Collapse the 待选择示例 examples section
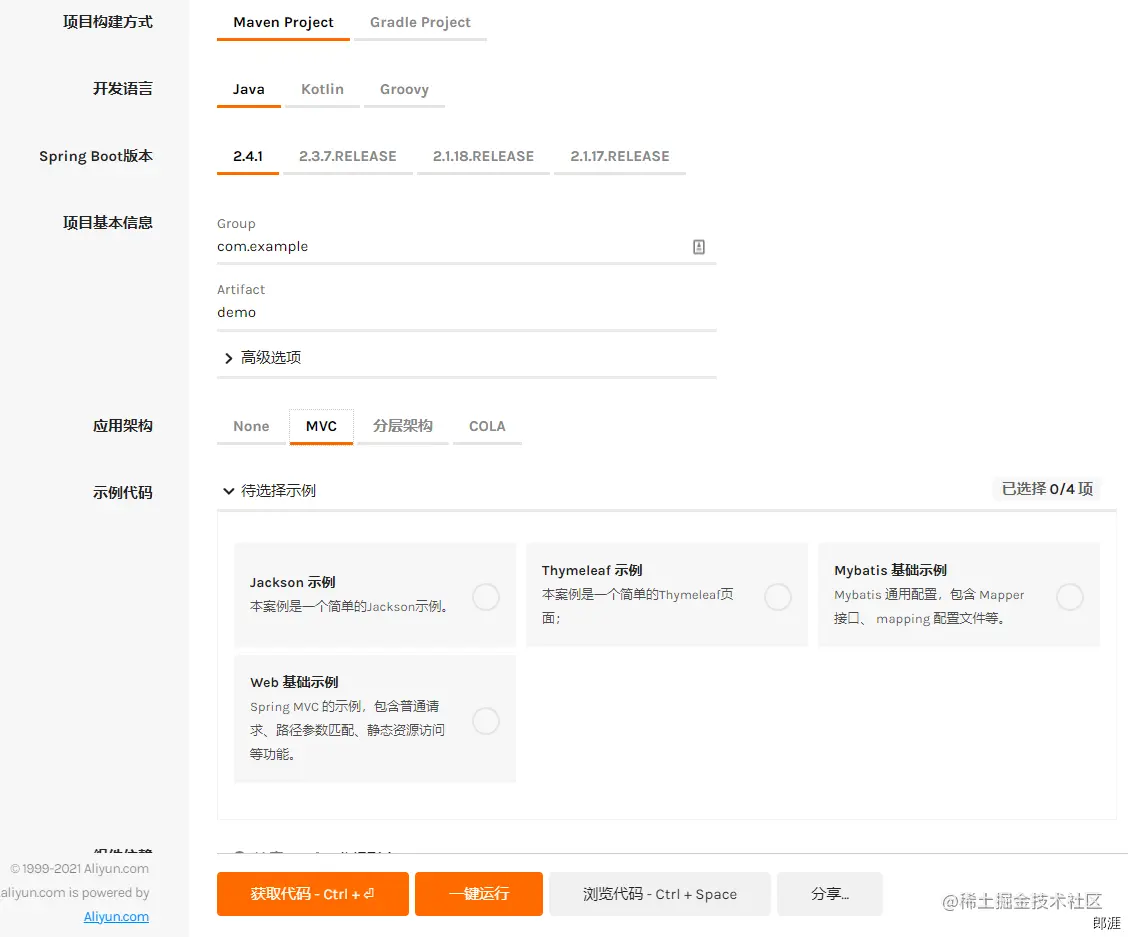 270,491
